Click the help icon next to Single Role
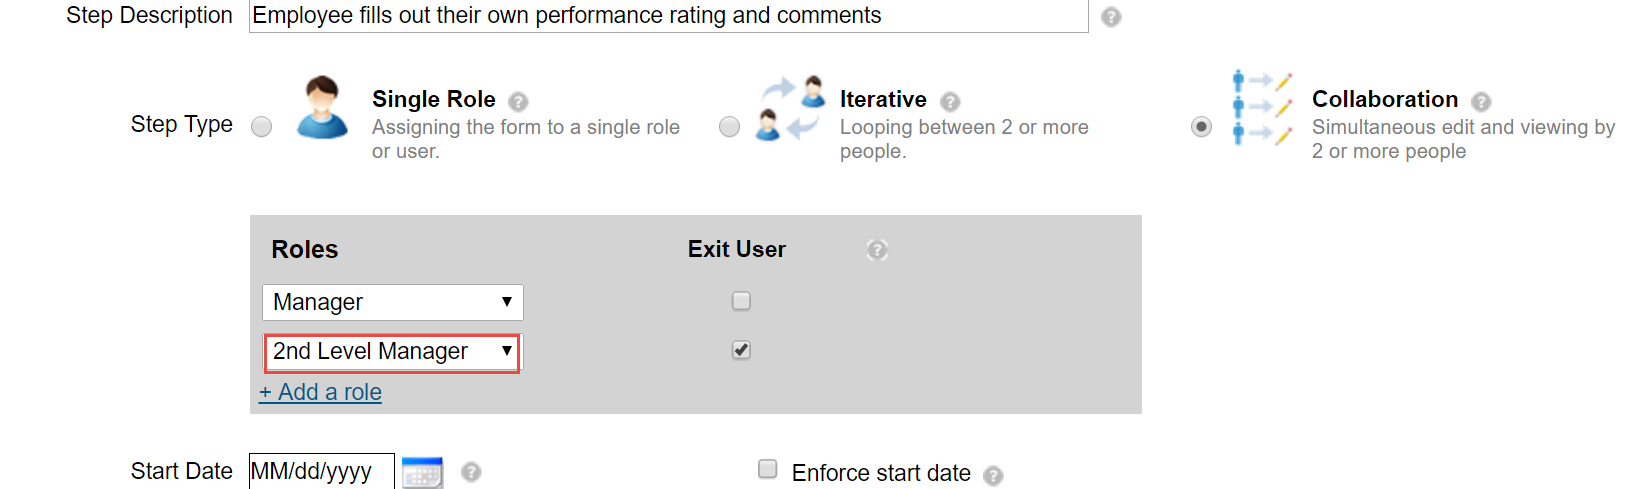This screenshot has height=489, width=1637. pos(518,101)
